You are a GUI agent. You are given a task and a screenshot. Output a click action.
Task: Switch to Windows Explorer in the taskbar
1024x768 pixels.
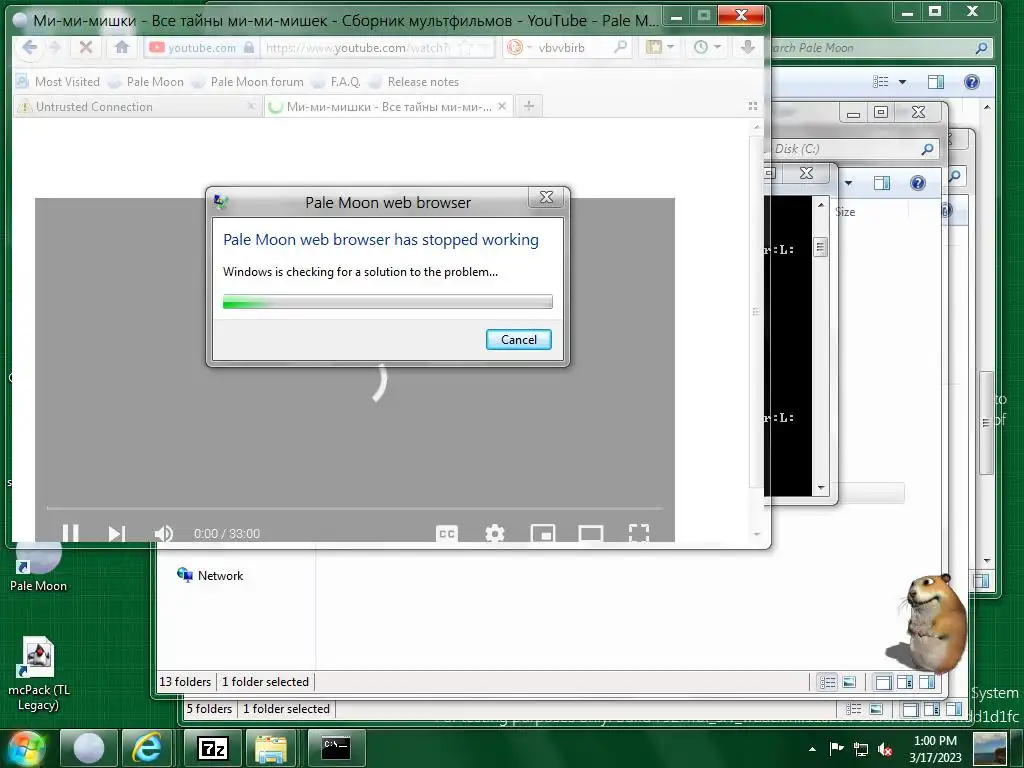pos(271,748)
